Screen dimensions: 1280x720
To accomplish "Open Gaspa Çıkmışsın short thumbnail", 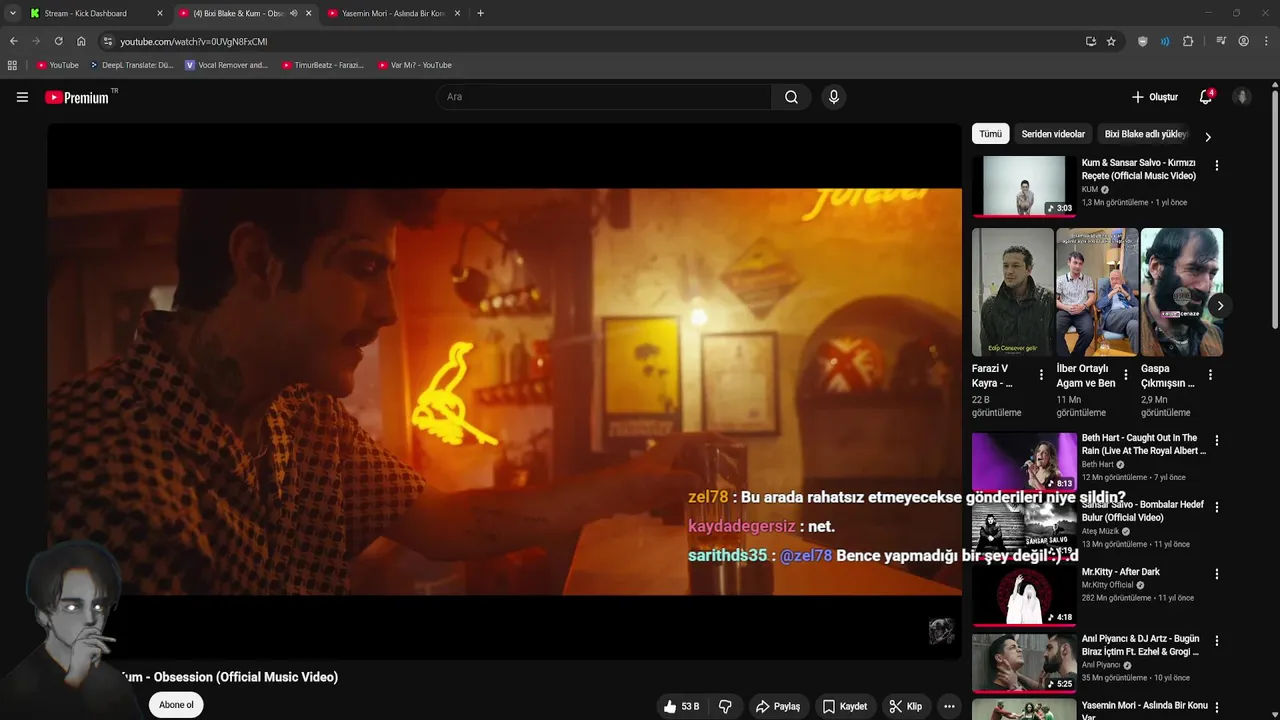I will (1182, 292).
